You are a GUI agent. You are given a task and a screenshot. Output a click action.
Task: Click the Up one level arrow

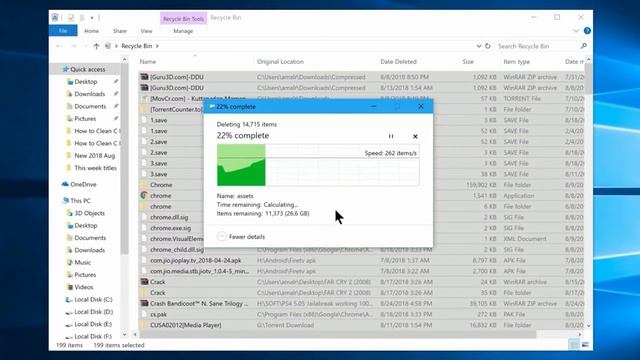(96, 46)
